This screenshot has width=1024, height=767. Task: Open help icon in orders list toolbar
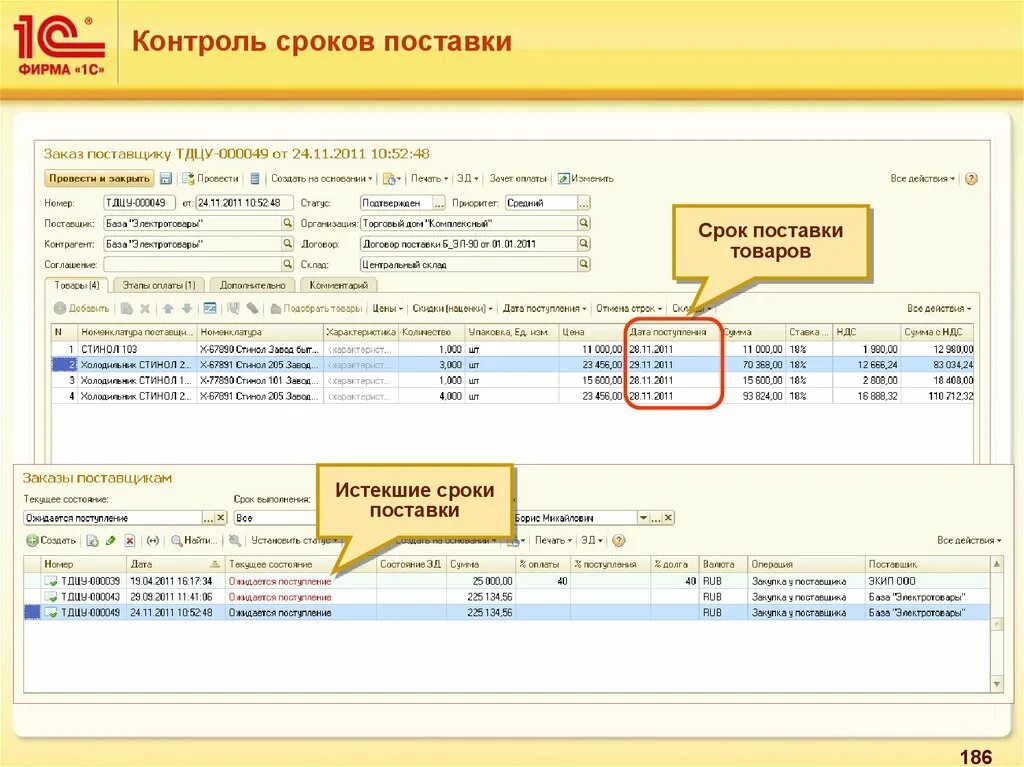619,540
